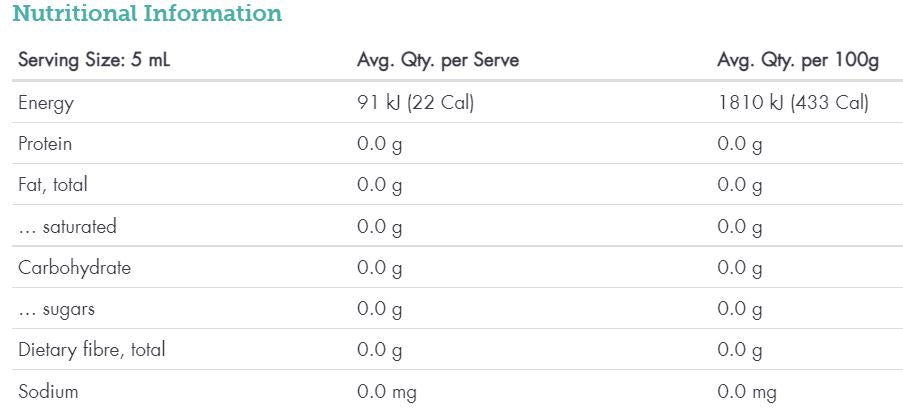Click the Carbohydrate row label

(x=74, y=268)
